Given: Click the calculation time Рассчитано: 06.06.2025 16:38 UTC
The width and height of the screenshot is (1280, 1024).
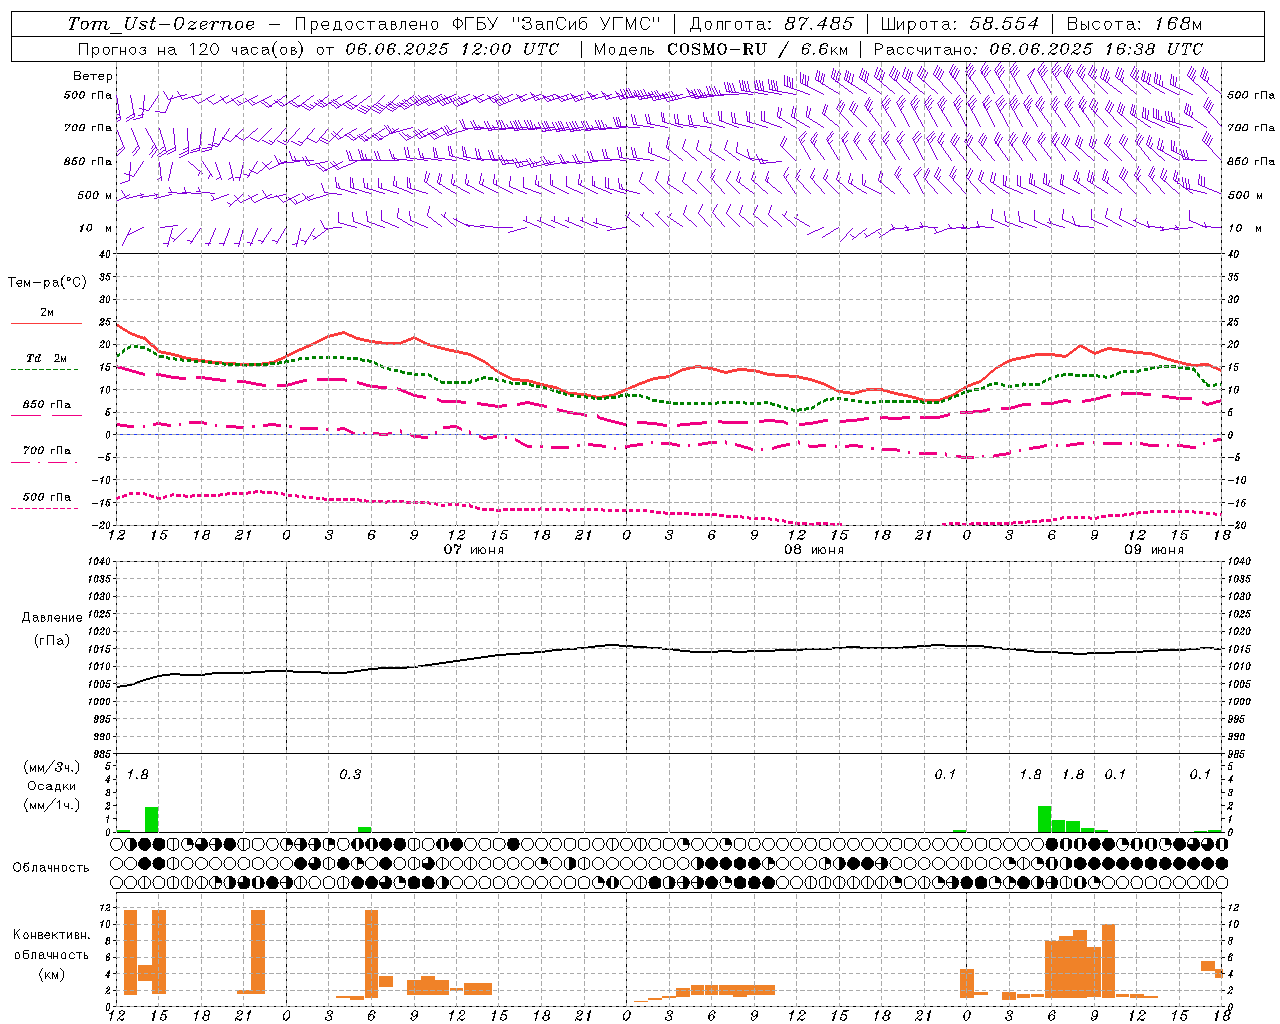Looking at the screenshot, I should (1038, 49).
